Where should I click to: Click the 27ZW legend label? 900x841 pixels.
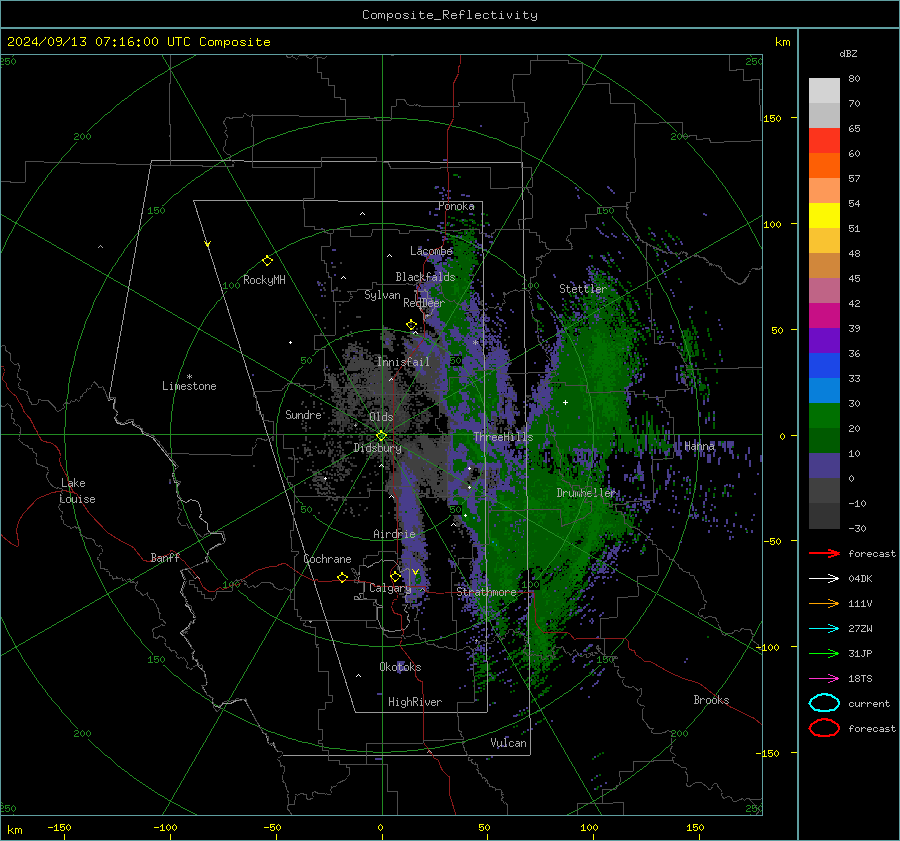[860, 628]
